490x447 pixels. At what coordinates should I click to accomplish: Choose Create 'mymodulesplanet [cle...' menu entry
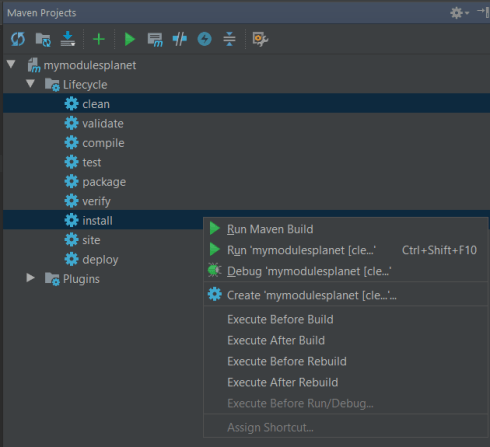click(x=346, y=295)
